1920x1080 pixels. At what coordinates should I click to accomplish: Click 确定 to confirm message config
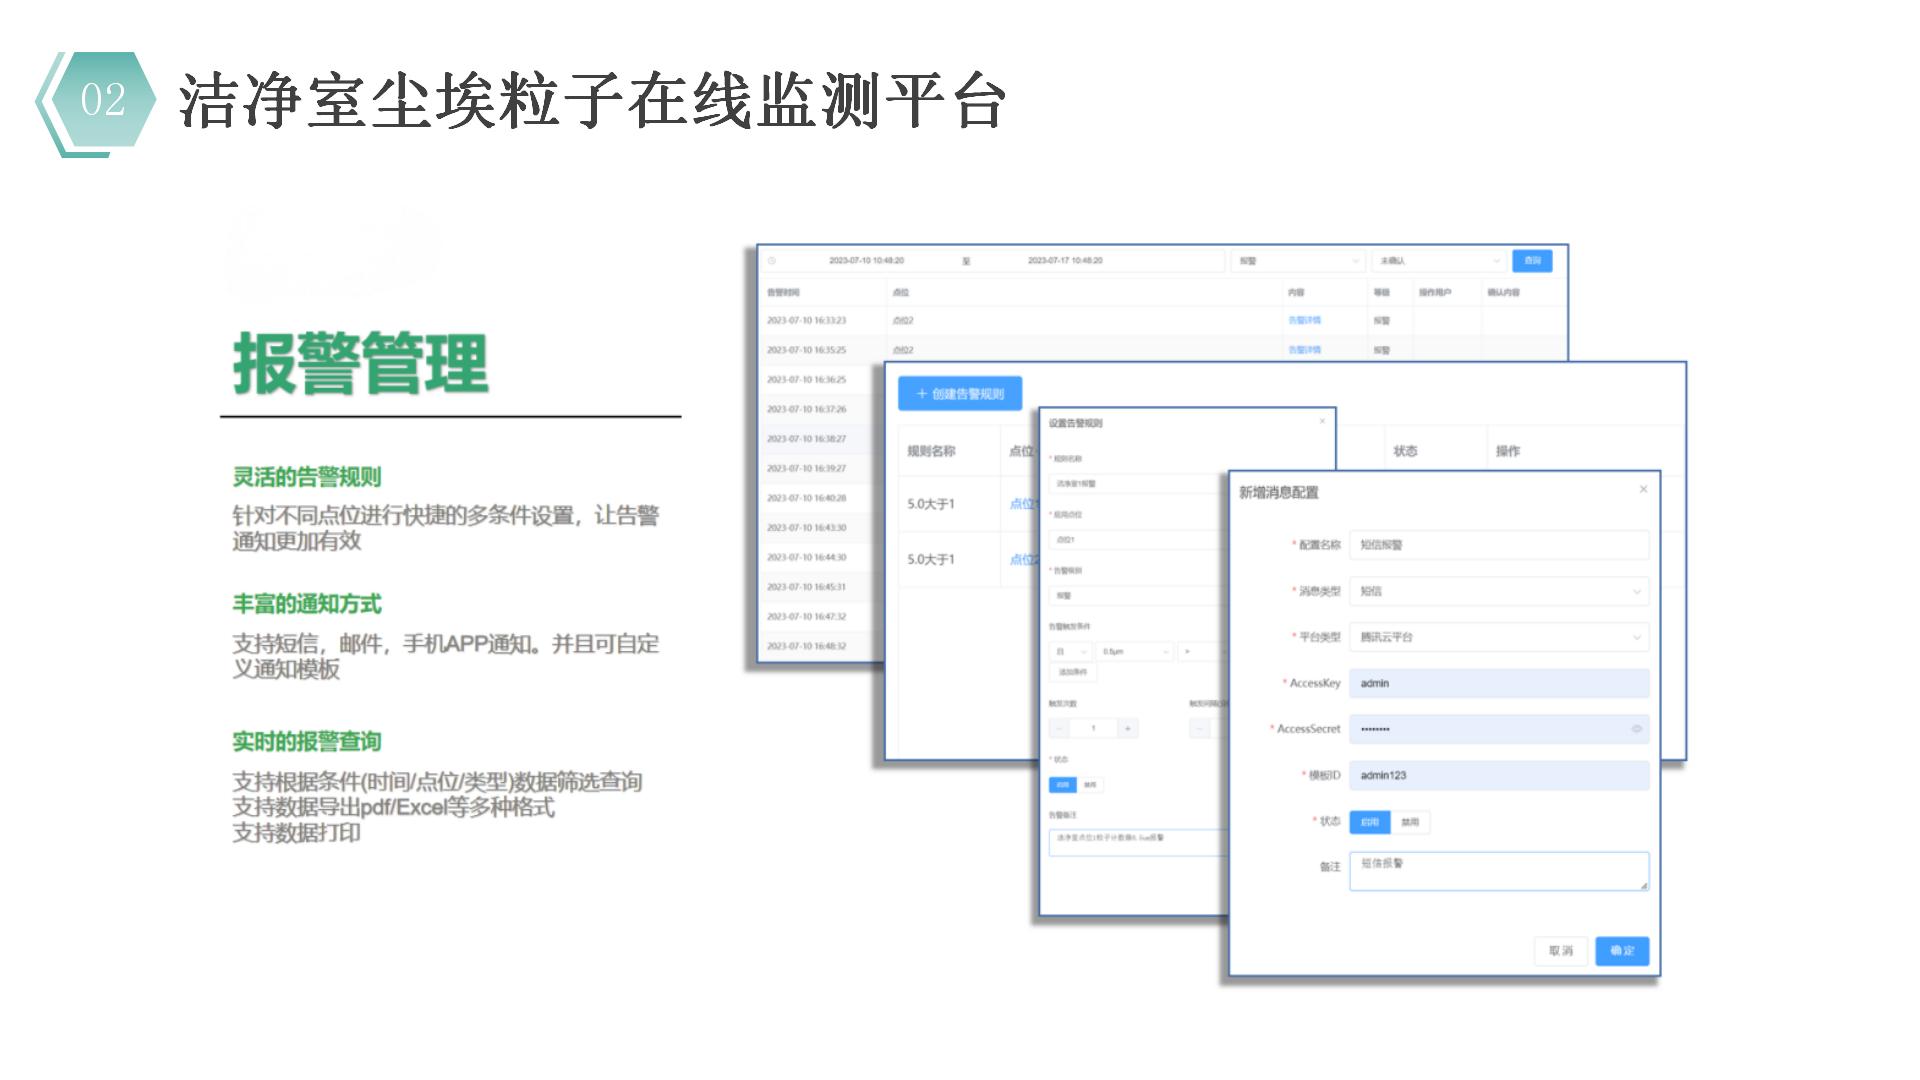pos(1621,951)
